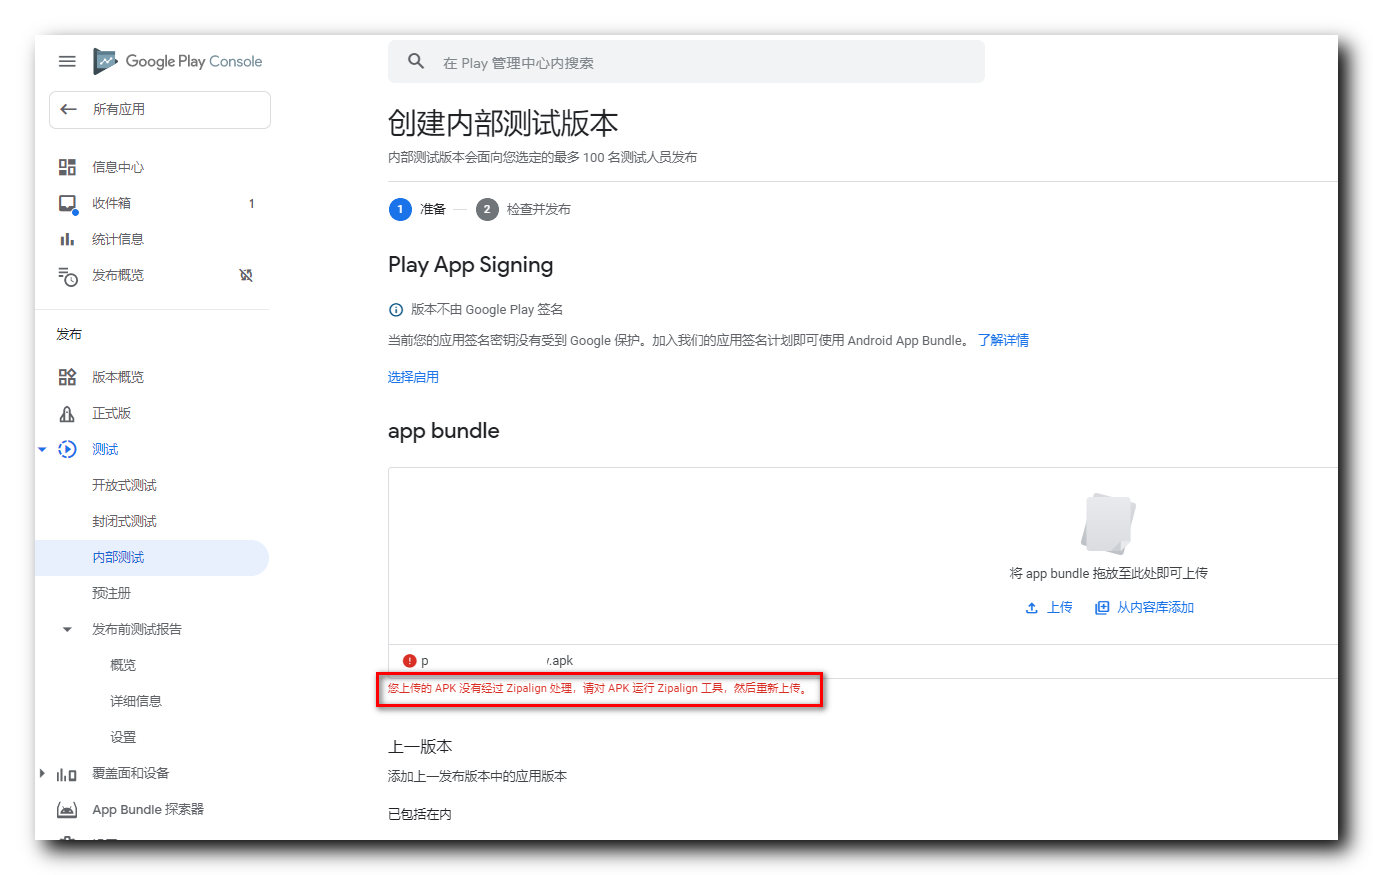Click the 从内容库添加 button
1373x875 pixels.
pyautogui.click(x=1145, y=608)
